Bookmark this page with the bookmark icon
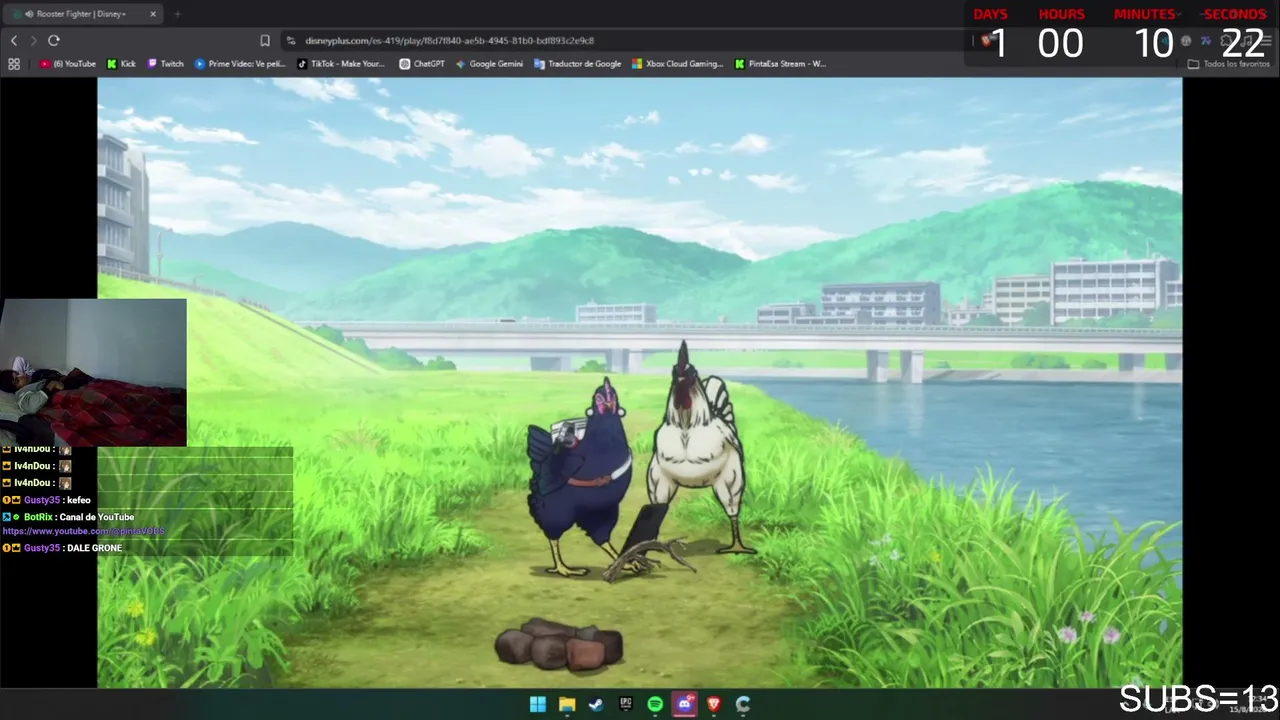 click(265, 40)
